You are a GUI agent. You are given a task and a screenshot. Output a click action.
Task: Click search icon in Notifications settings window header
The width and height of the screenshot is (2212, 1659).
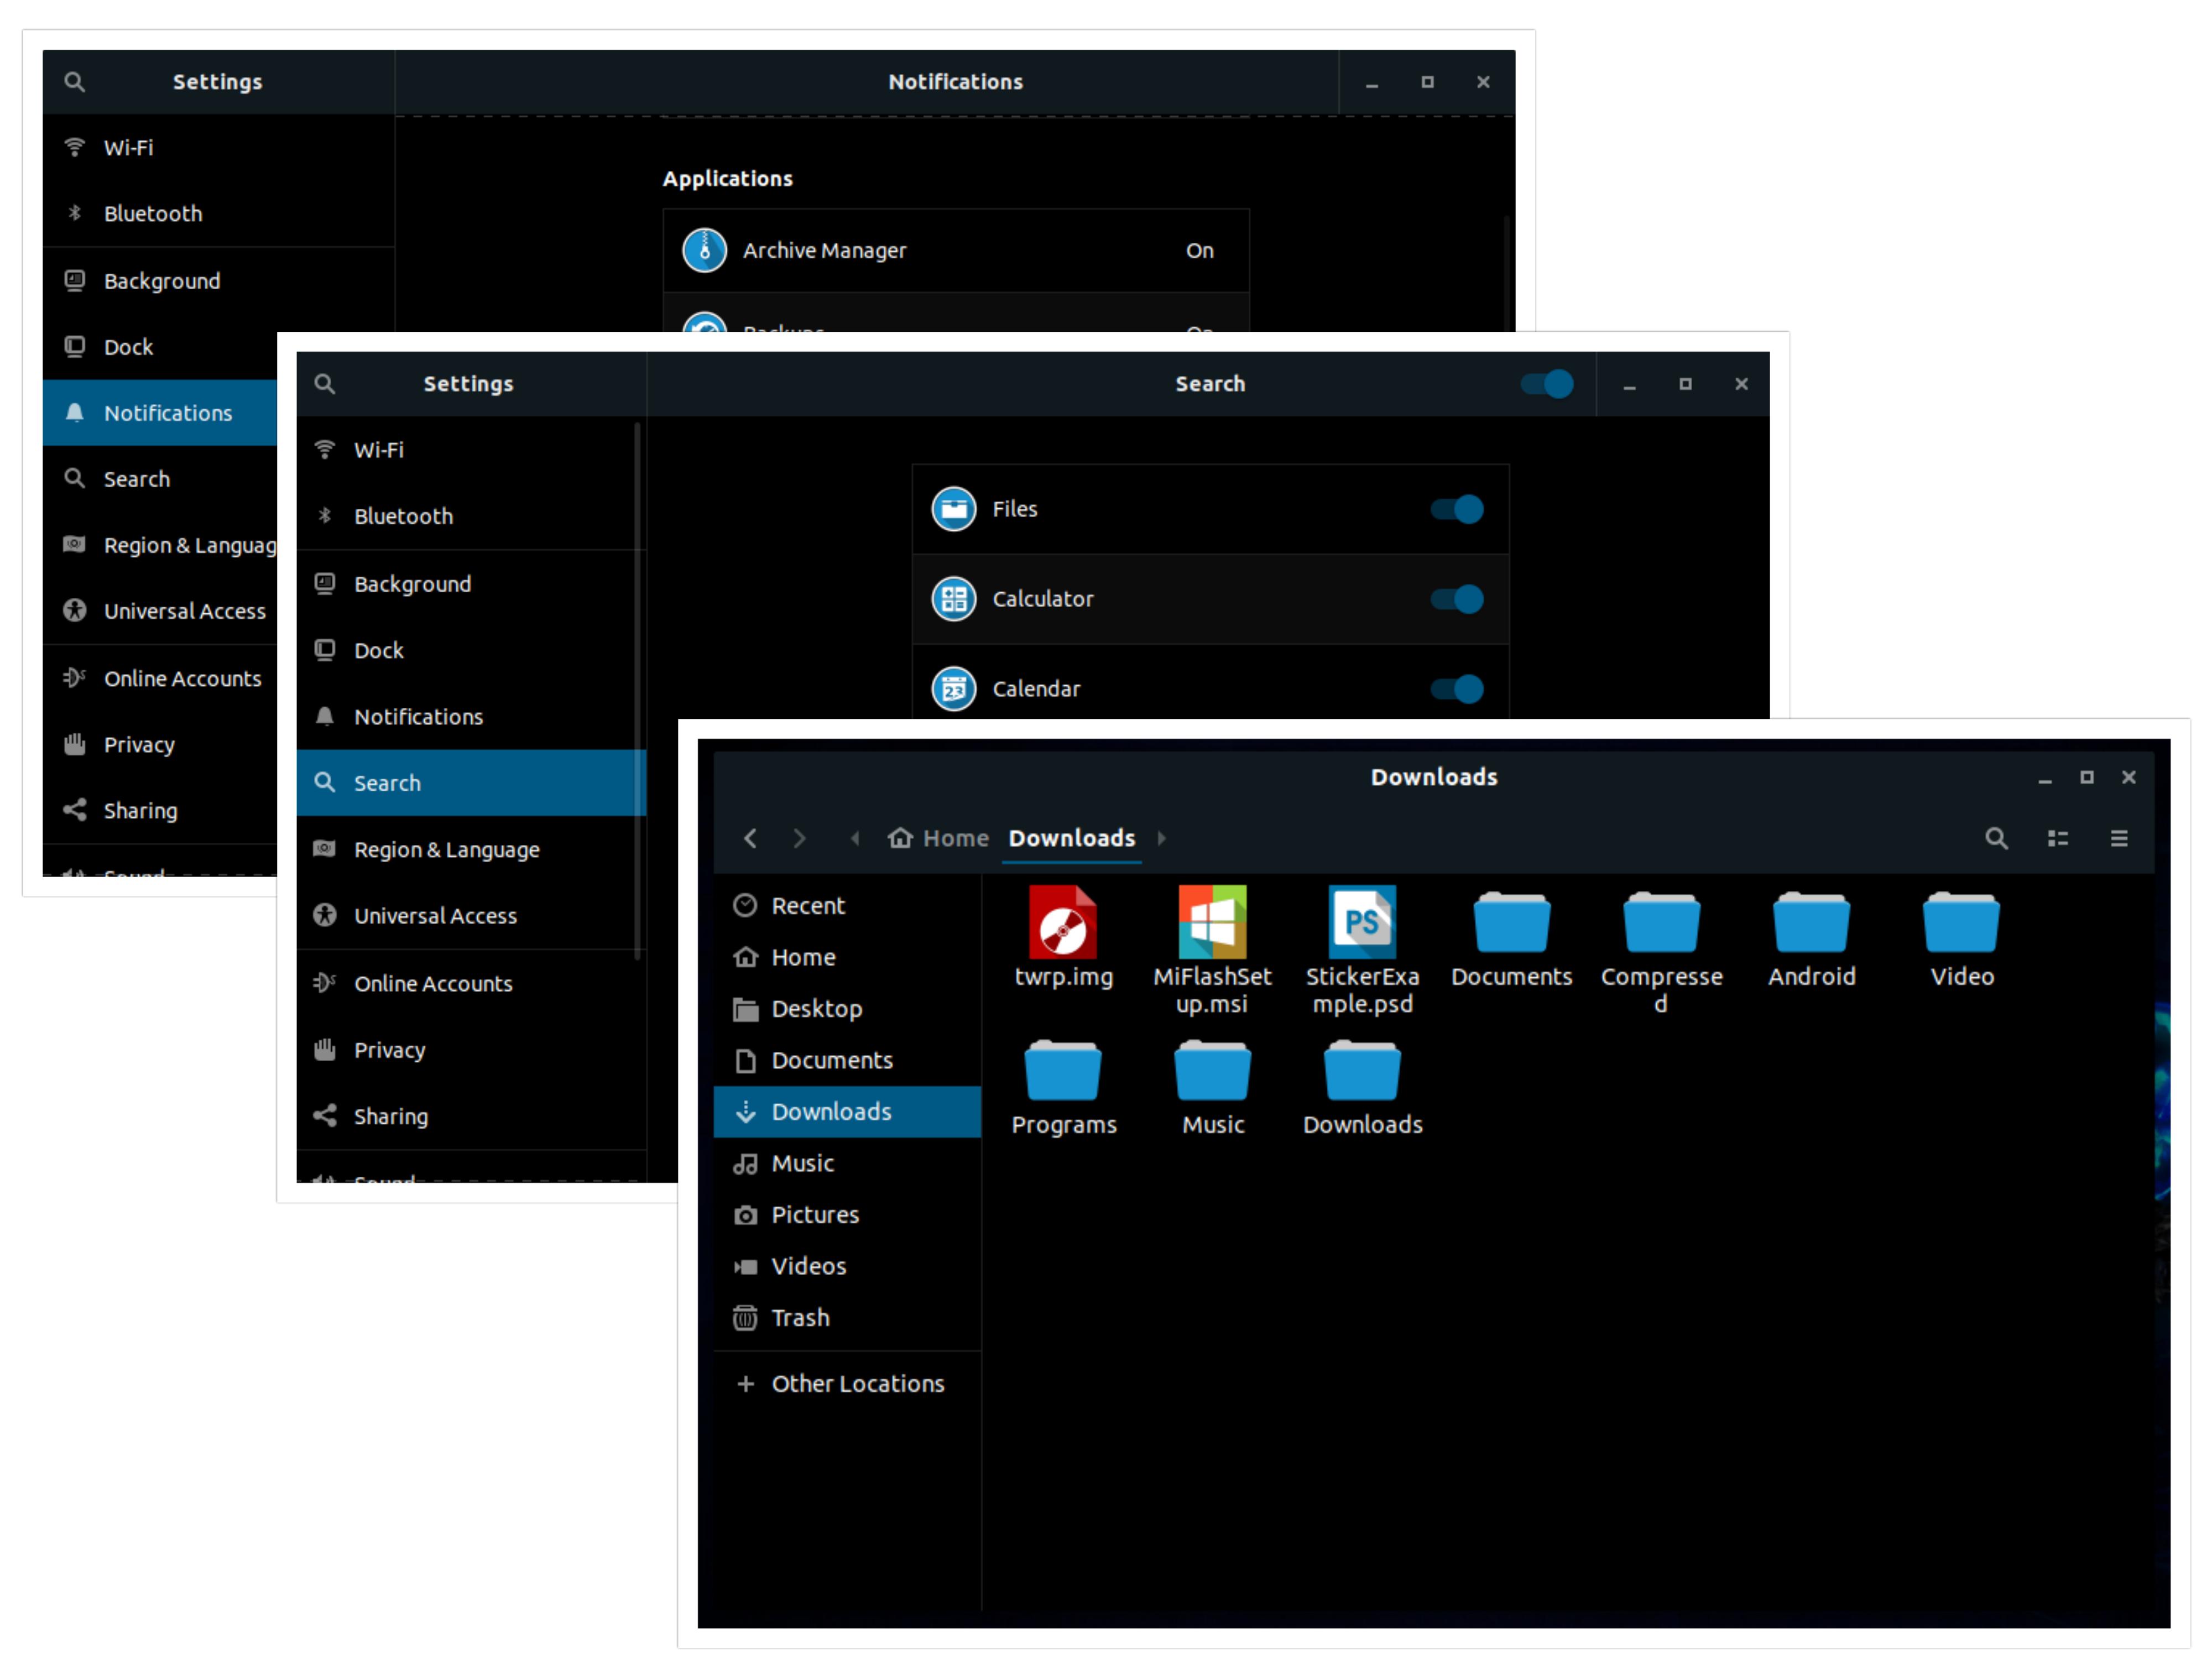74,82
